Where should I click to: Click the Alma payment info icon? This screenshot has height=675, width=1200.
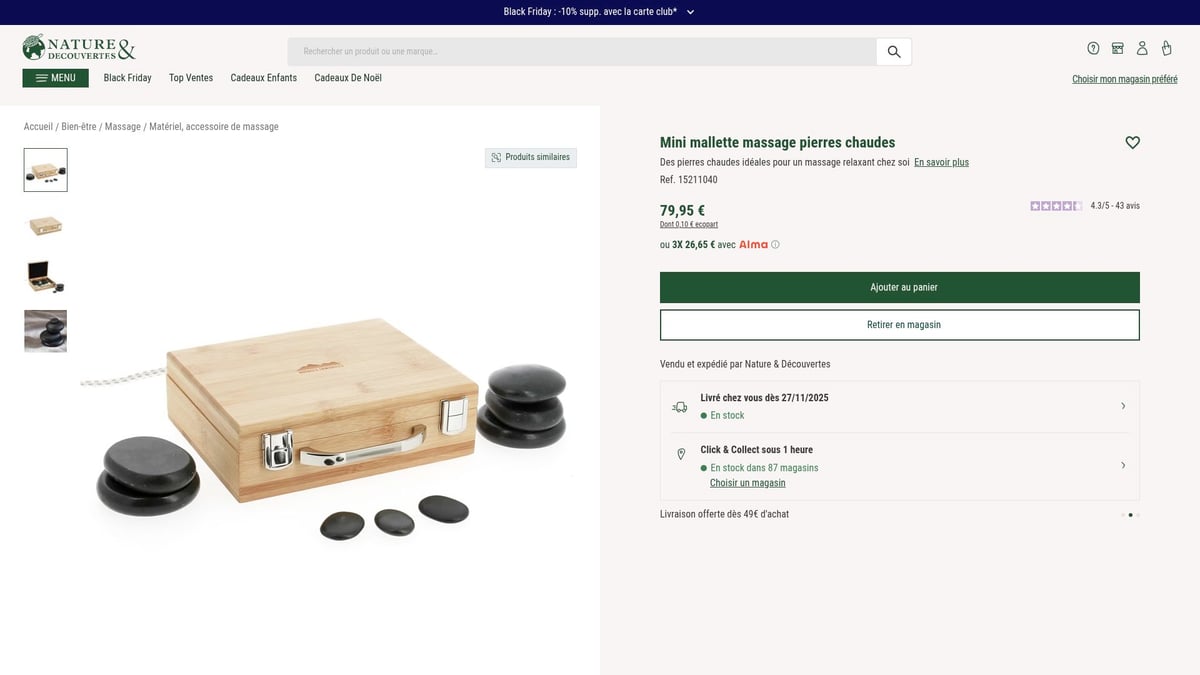tap(775, 244)
